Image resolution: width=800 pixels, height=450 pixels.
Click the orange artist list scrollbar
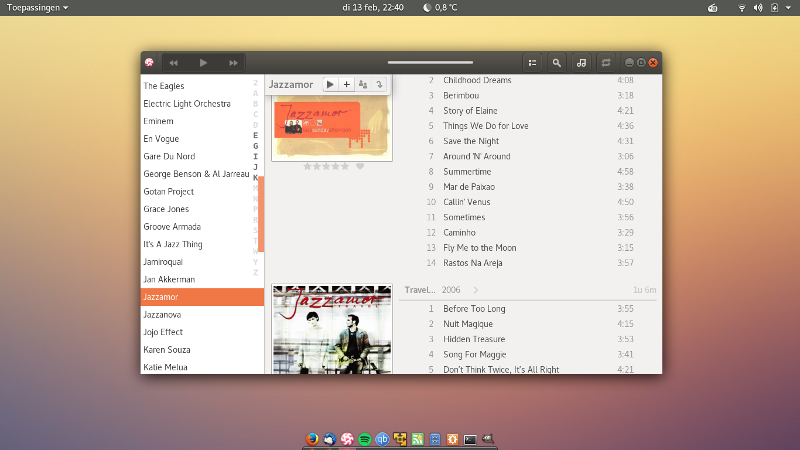click(x=261, y=214)
